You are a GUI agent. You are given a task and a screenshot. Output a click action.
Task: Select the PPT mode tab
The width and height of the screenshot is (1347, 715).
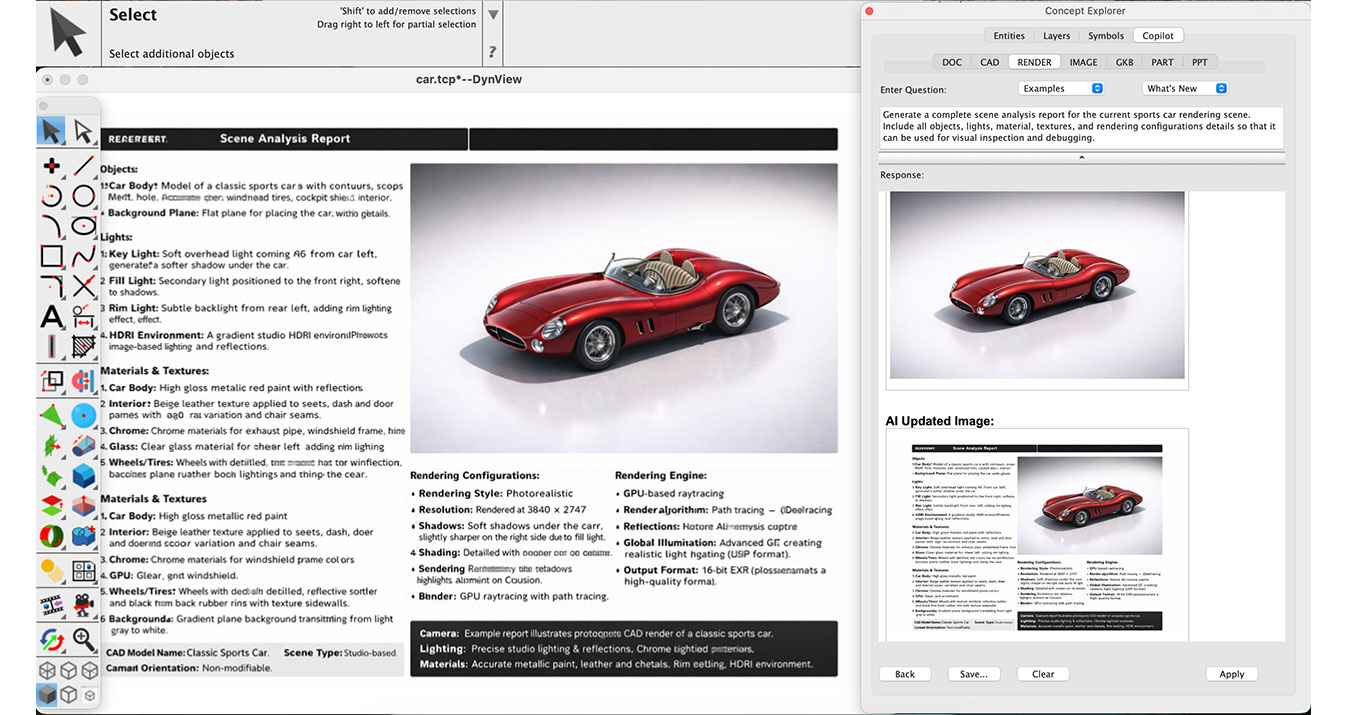(x=1199, y=62)
